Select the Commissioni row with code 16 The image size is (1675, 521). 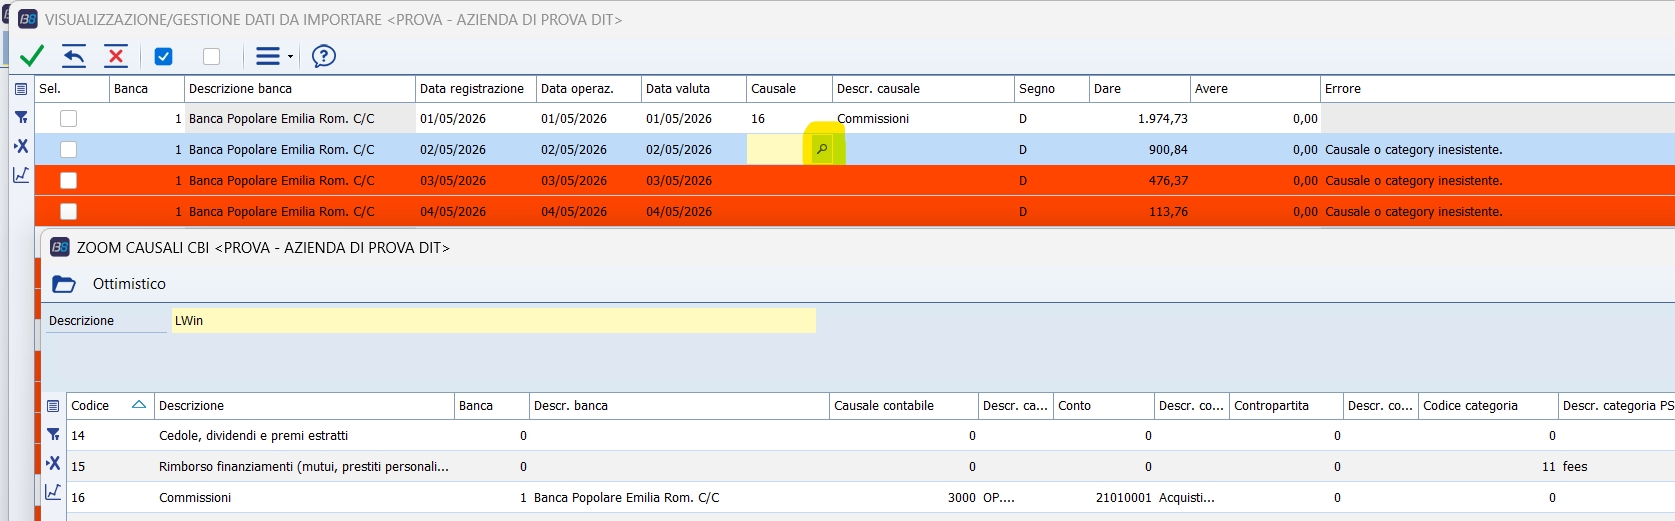coord(870,497)
